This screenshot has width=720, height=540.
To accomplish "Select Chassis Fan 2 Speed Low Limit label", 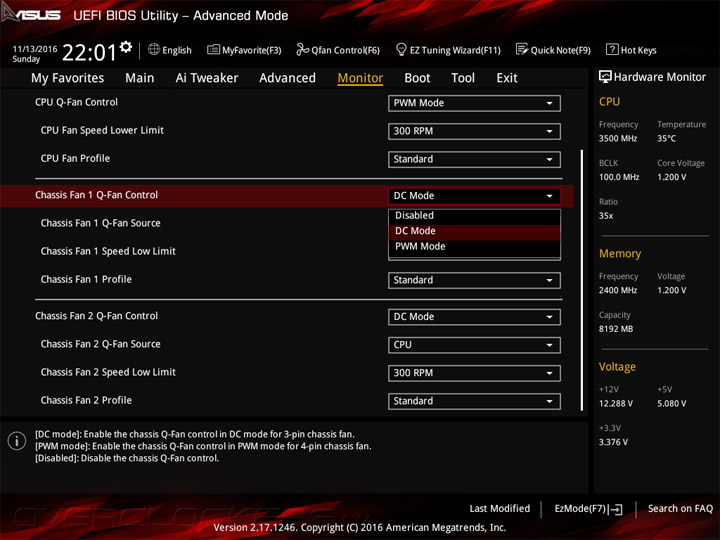I will click(x=108, y=372).
